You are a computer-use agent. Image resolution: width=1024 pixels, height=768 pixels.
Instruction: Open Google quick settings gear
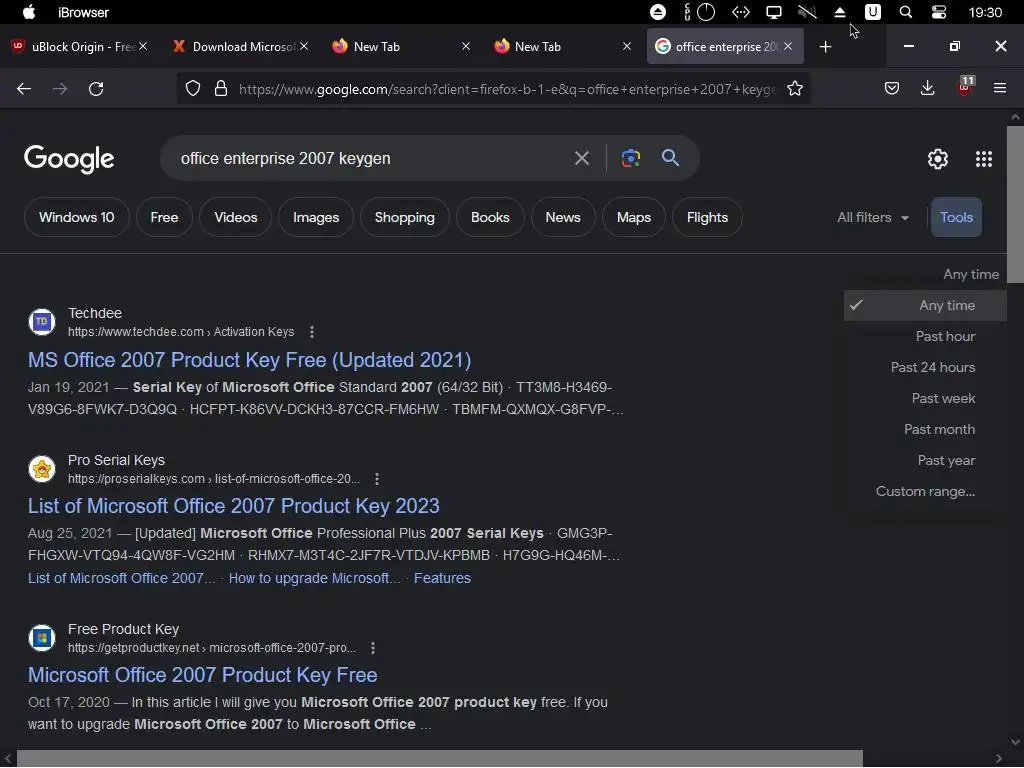pos(938,159)
